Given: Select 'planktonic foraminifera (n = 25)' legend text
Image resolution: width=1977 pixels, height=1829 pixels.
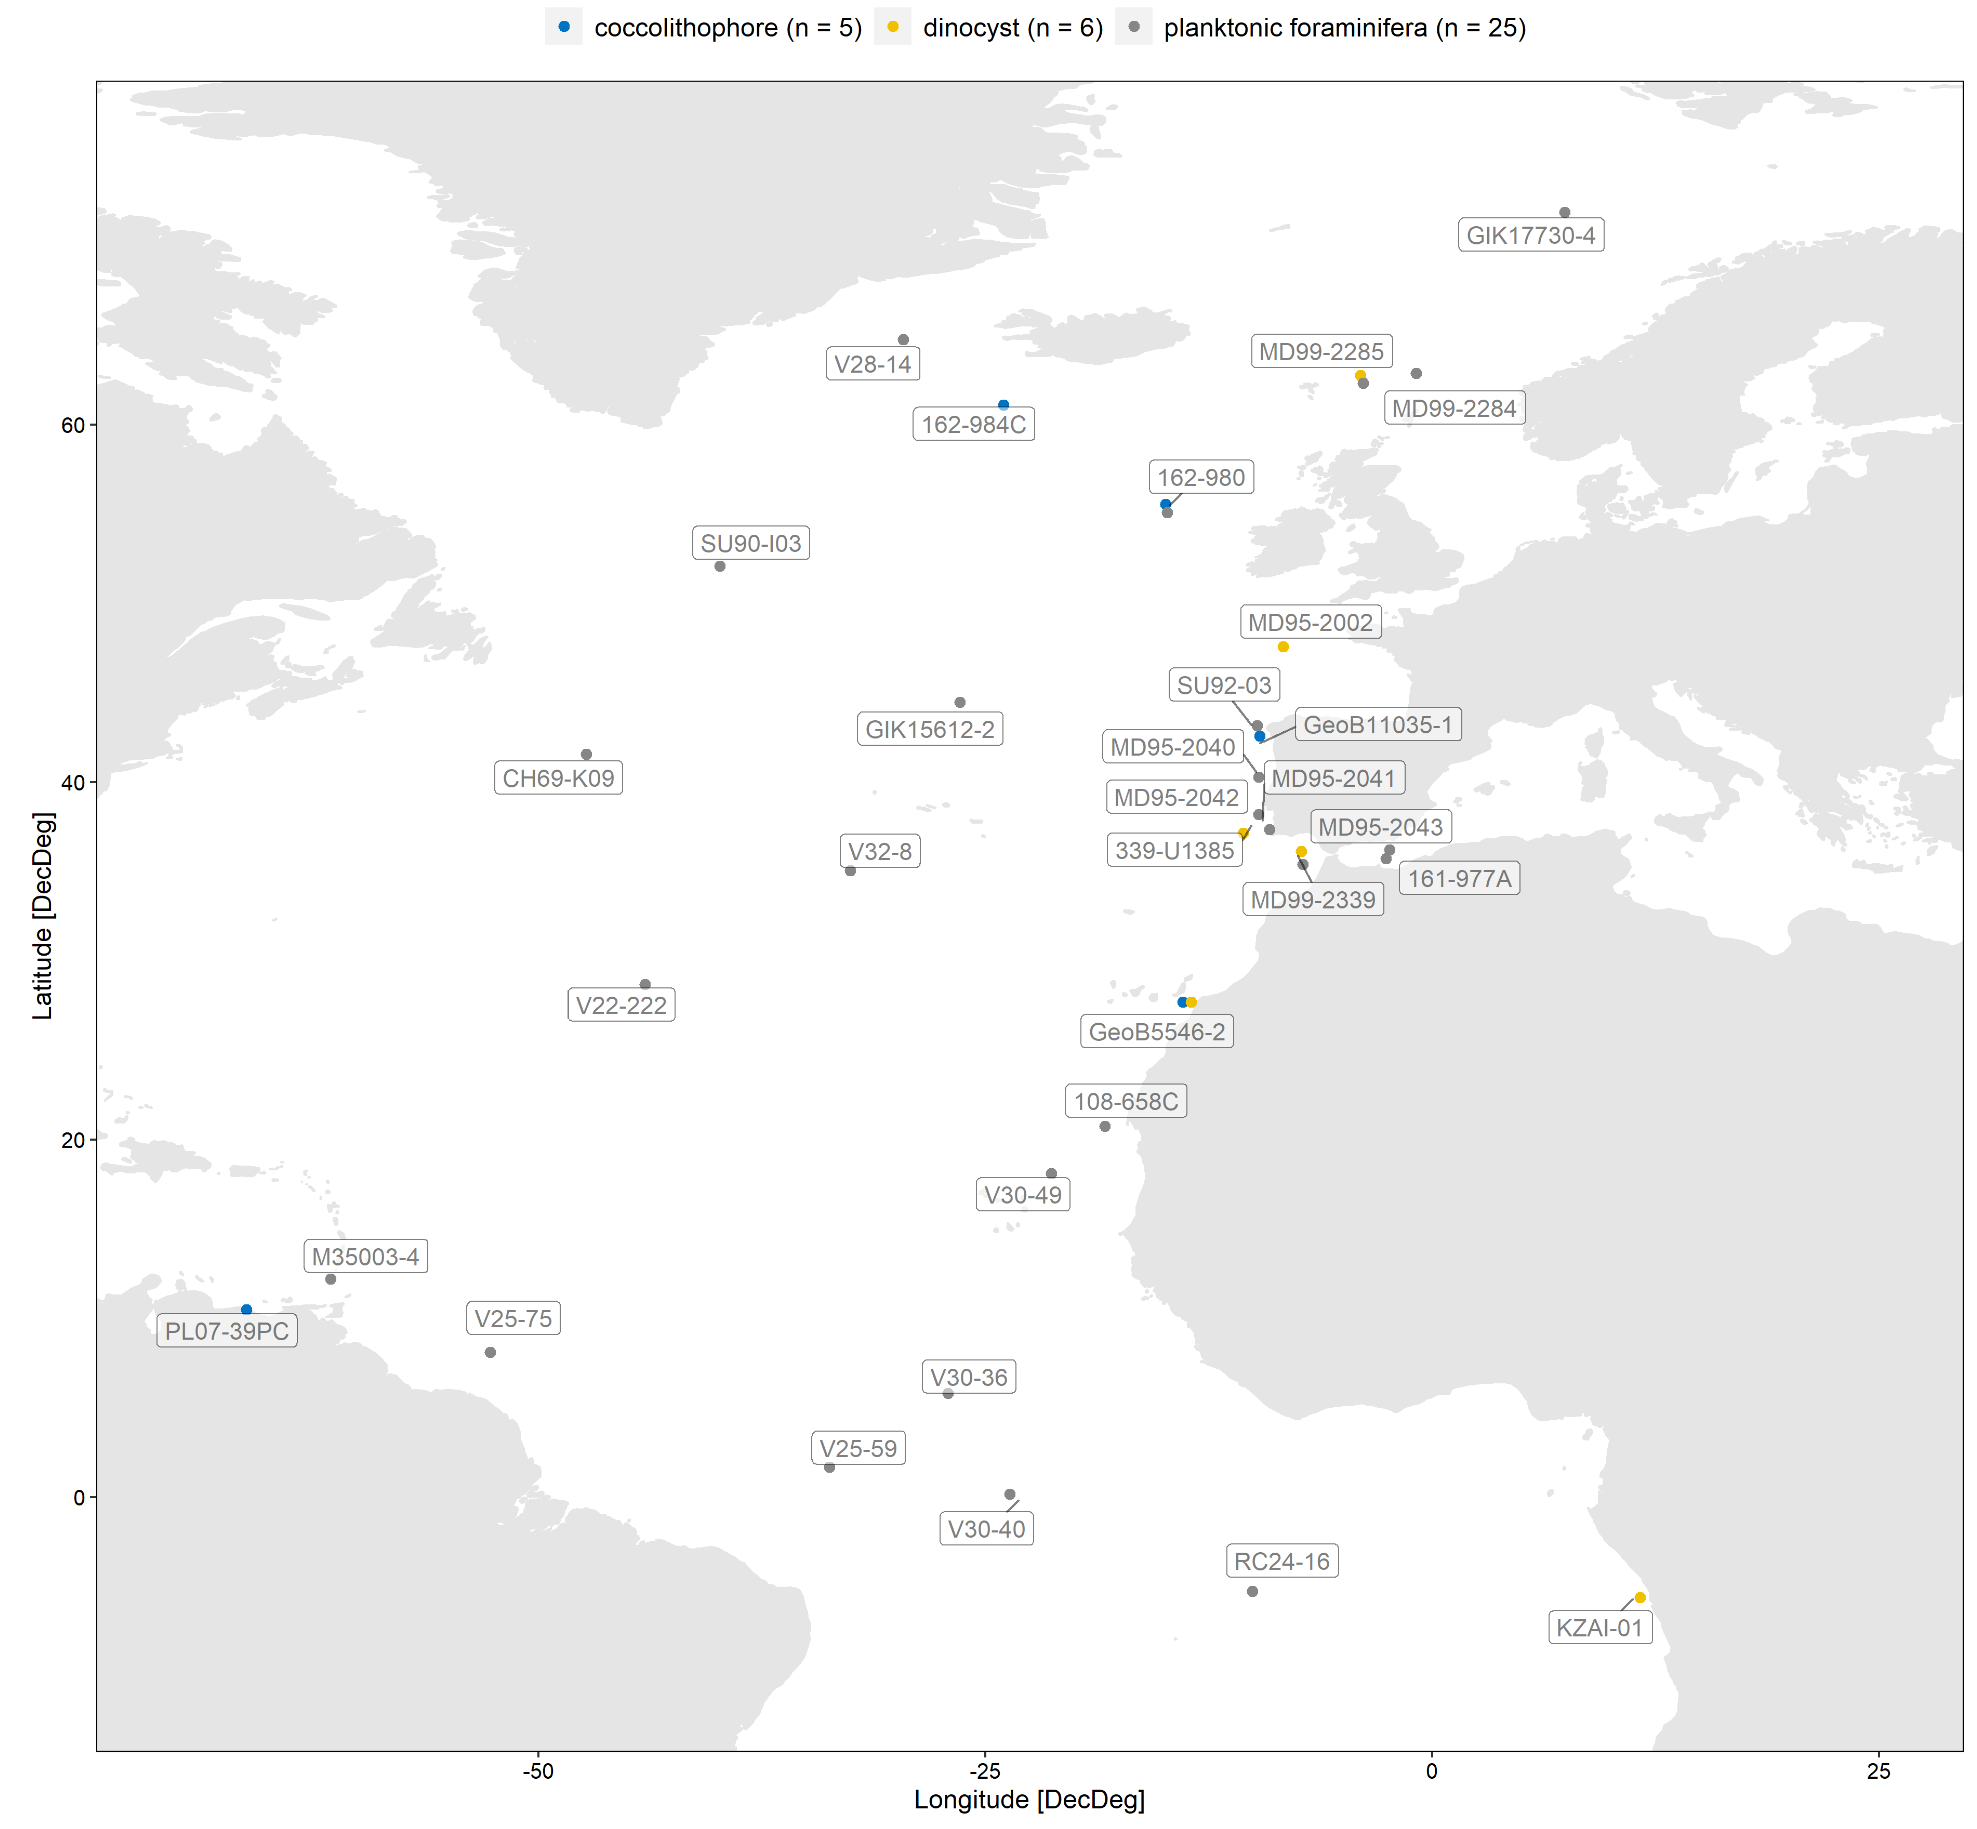Looking at the screenshot, I should click(1345, 28).
